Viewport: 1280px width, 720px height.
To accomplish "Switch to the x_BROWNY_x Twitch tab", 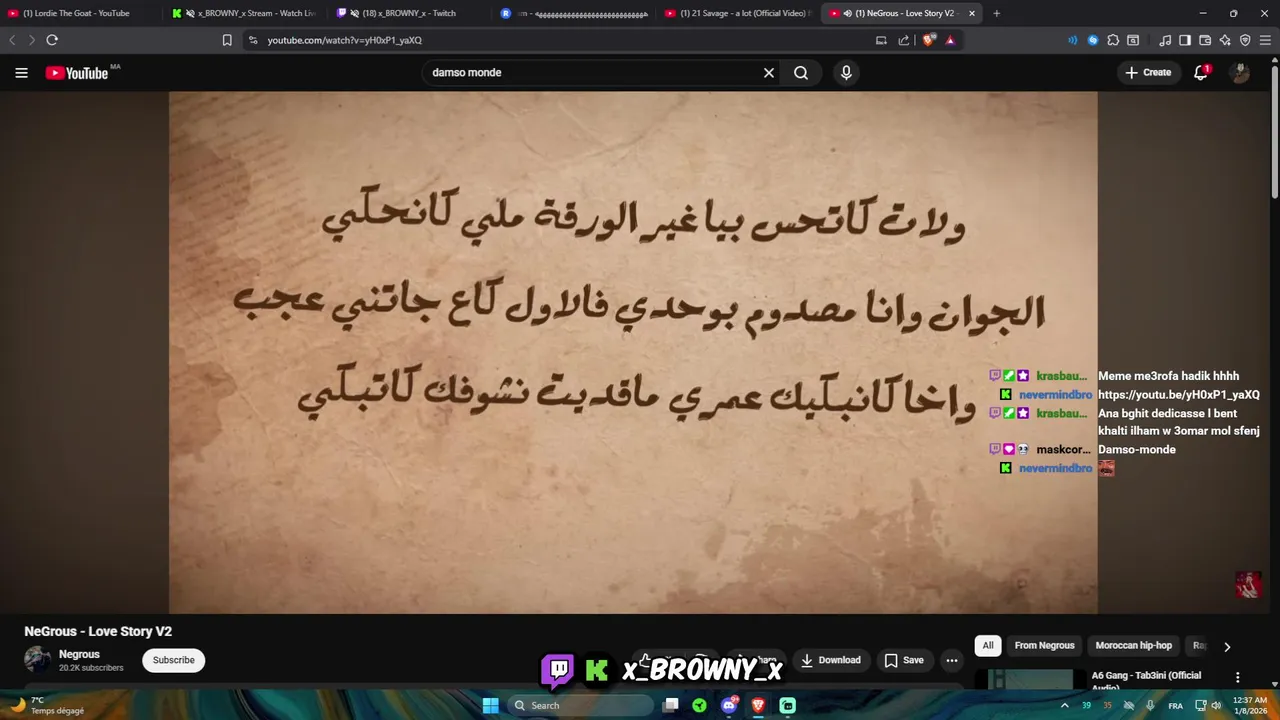I will tap(408, 13).
